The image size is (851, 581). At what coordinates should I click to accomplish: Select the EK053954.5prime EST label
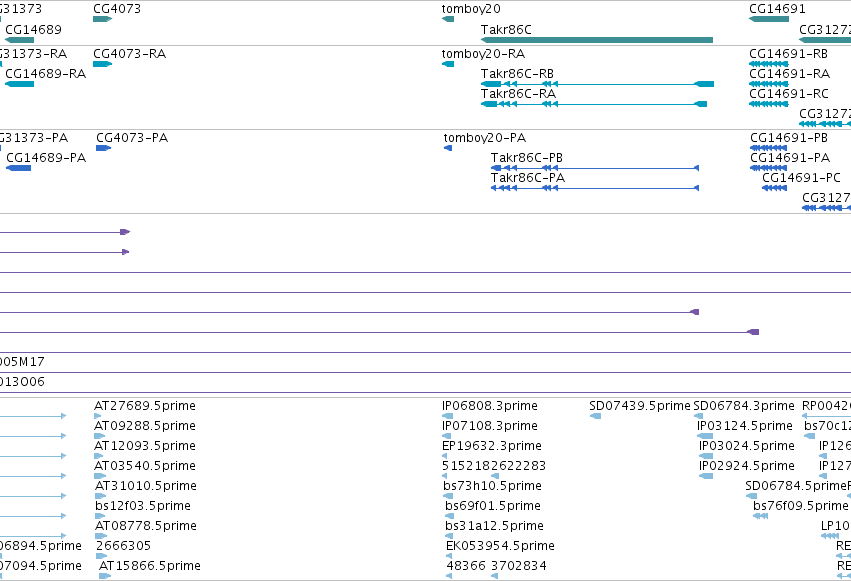500,546
